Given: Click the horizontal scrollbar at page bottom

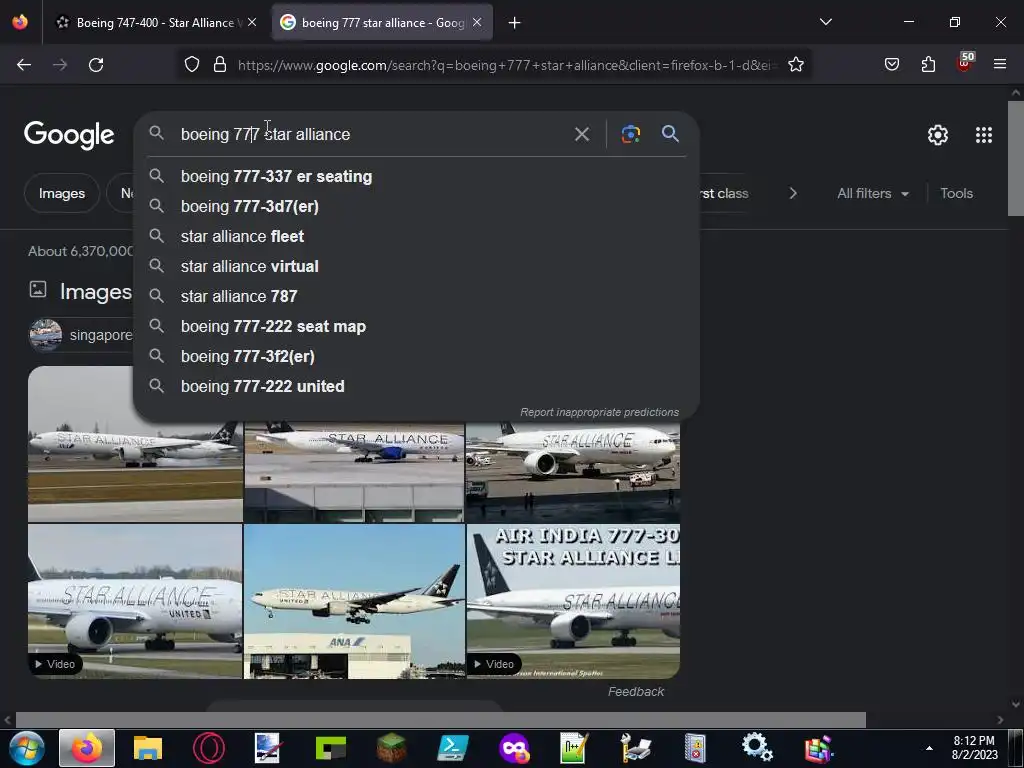Looking at the screenshot, I should pyautogui.click(x=441, y=720).
